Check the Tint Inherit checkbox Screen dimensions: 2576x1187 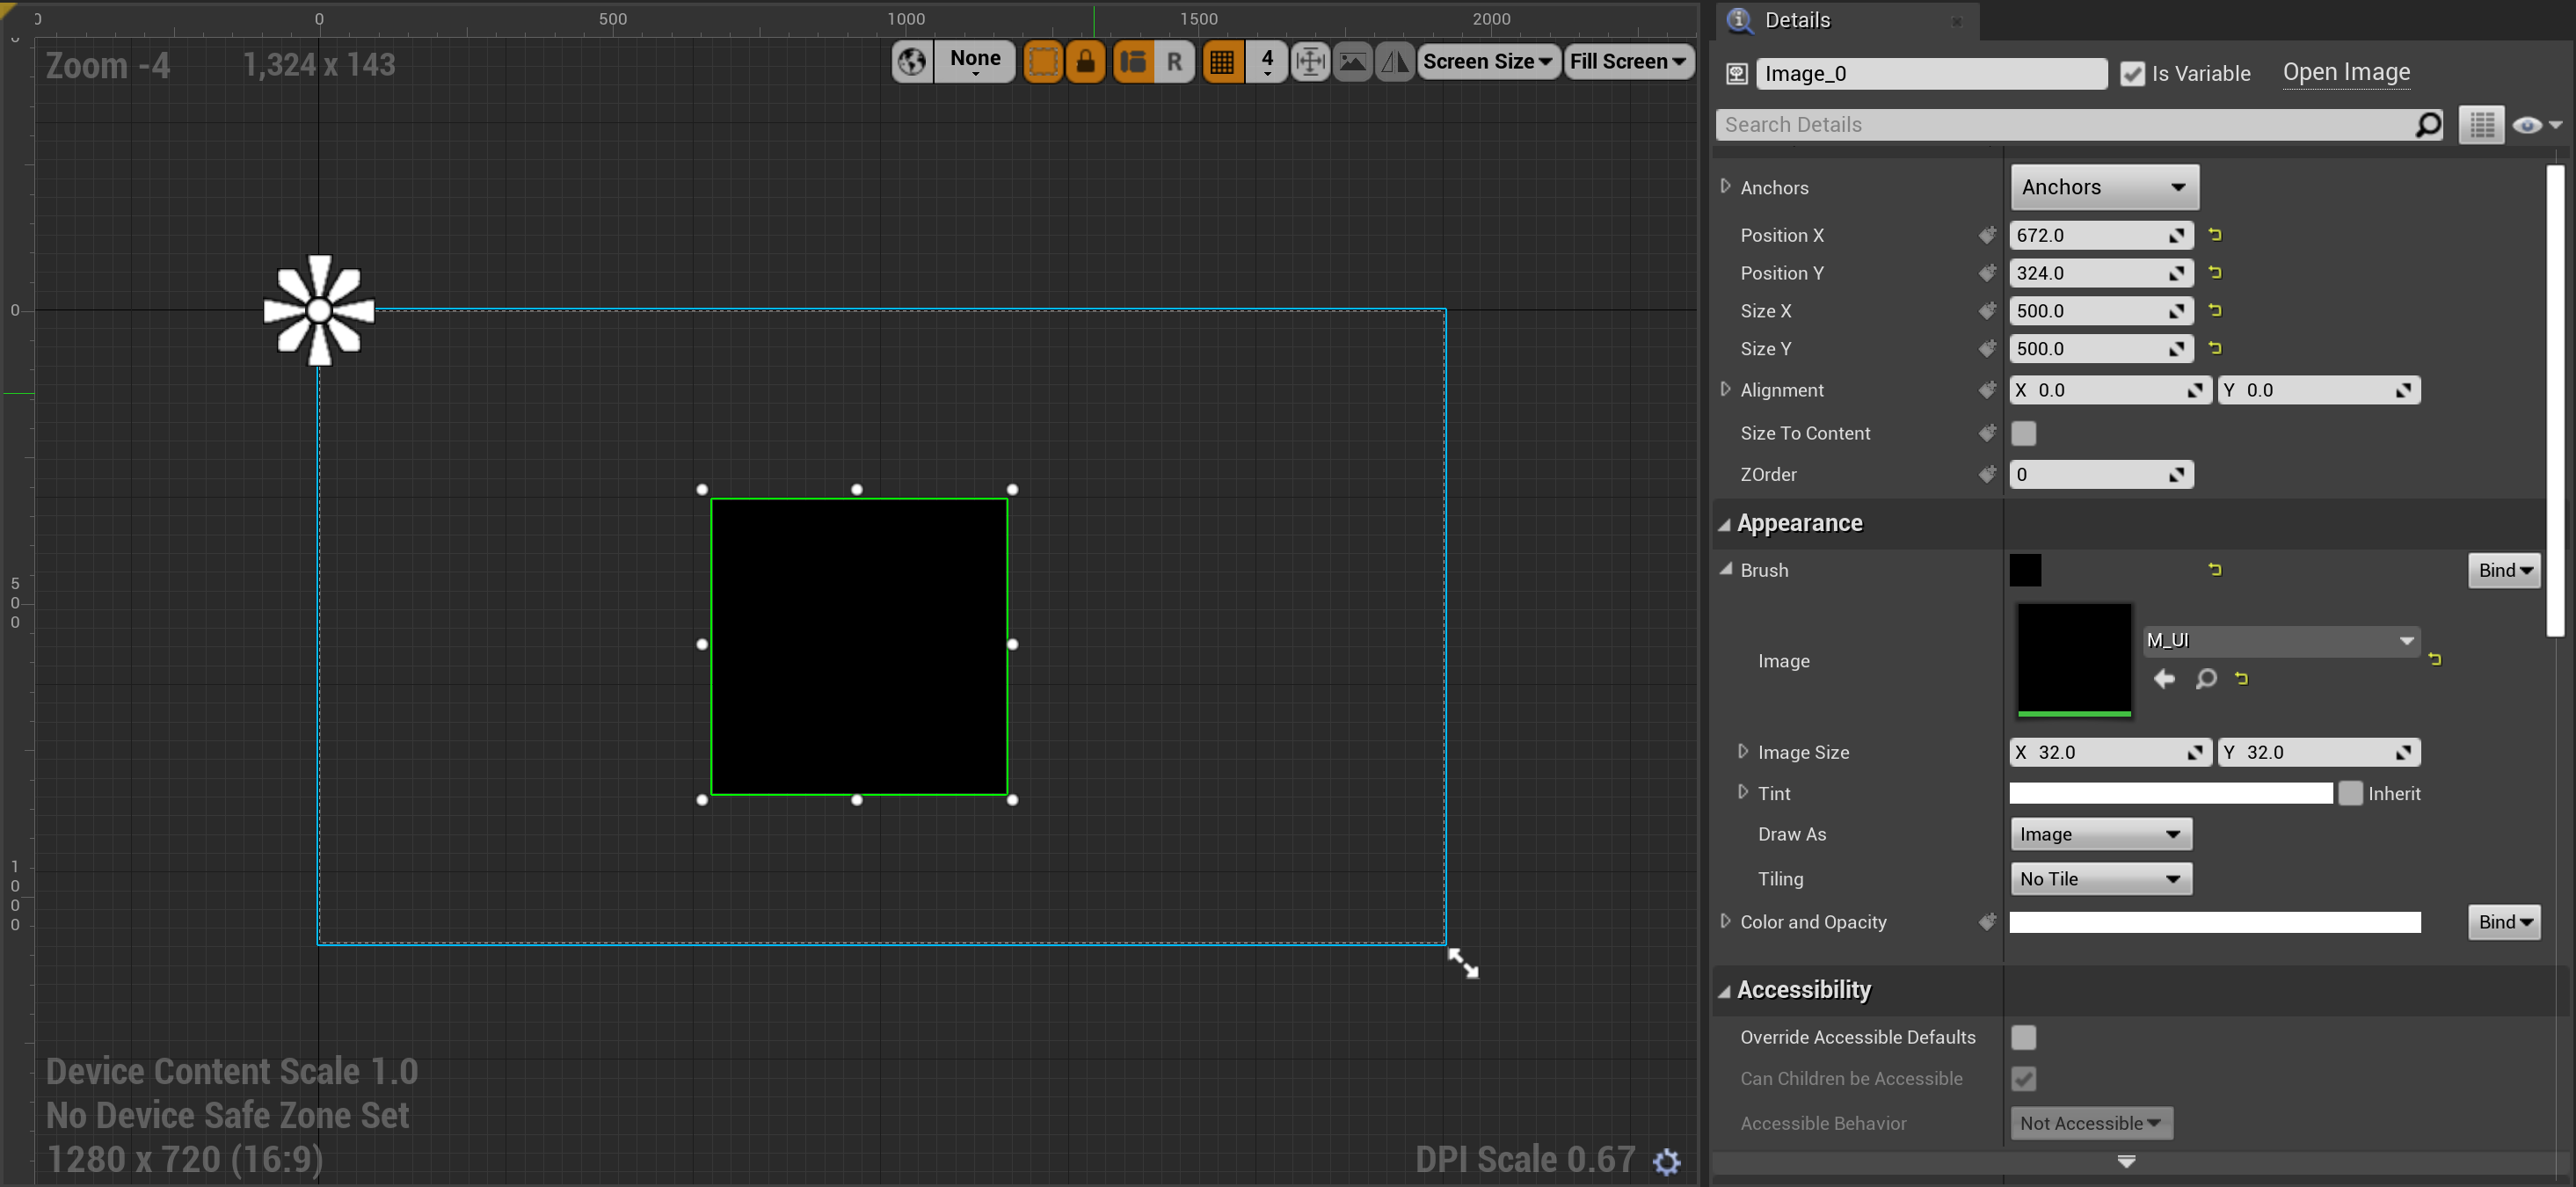(x=2350, y=793)
